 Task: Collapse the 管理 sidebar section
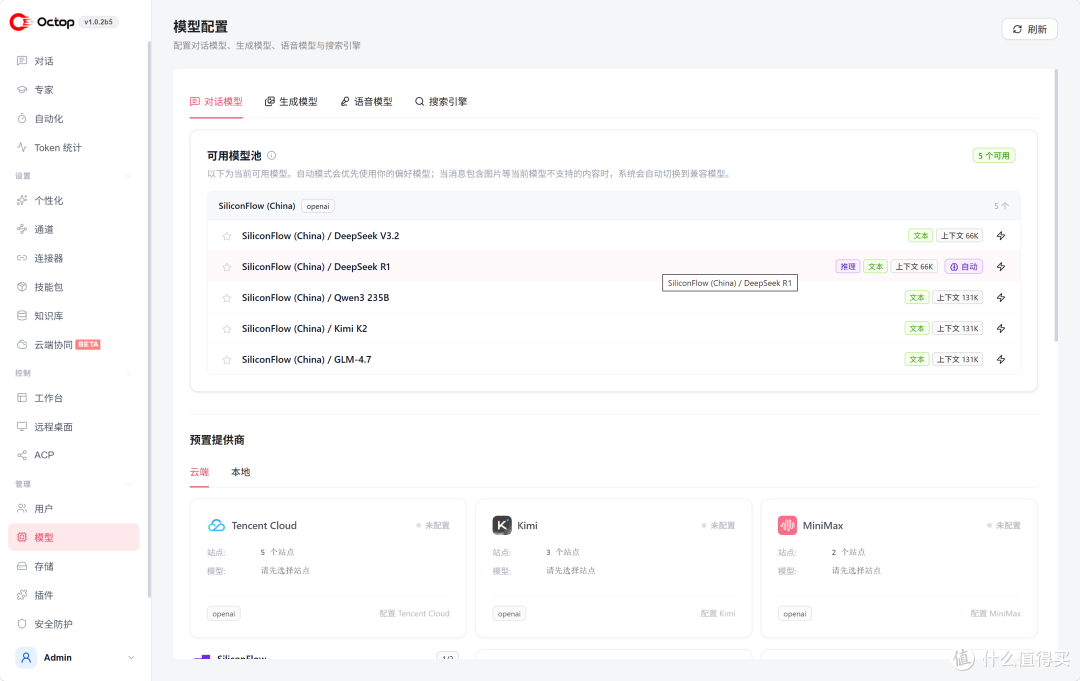pyautogui.click(x=129, y=484)
